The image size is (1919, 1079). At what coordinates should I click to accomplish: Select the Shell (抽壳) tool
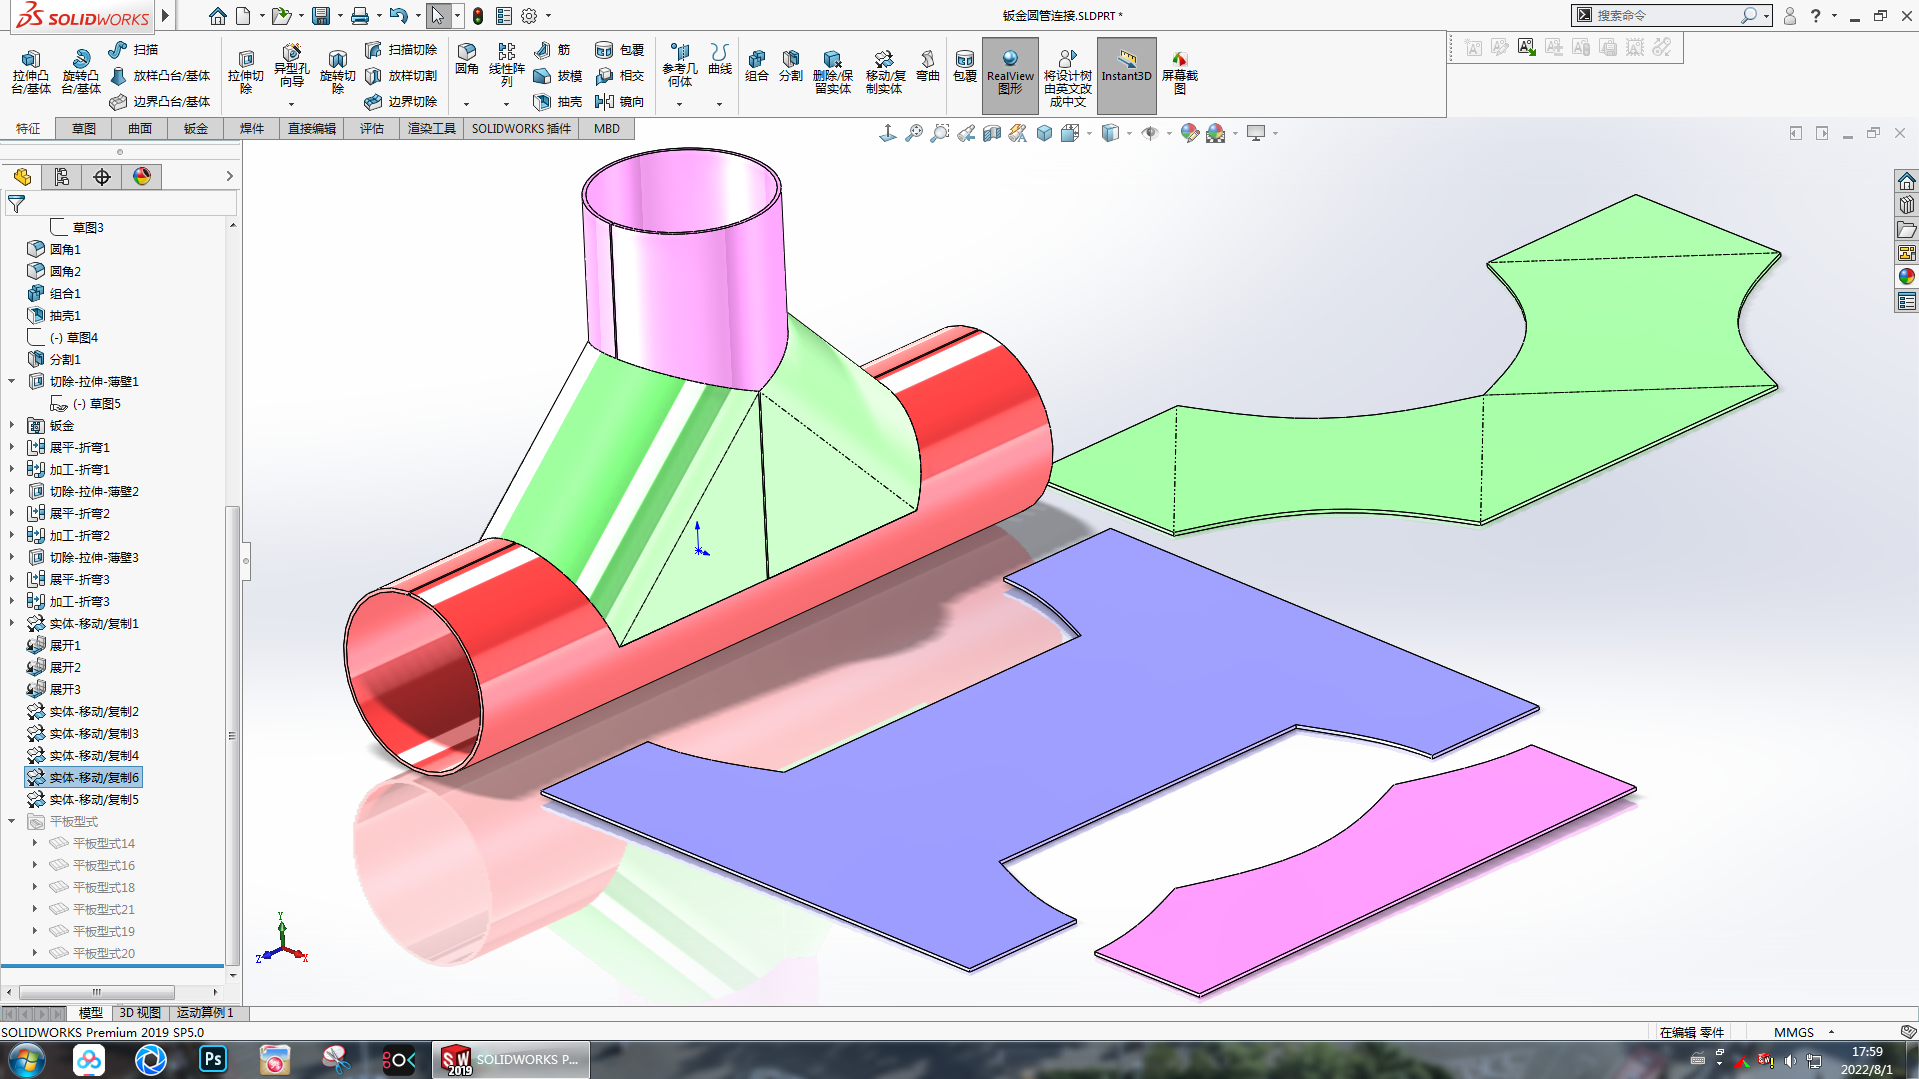[x=558, y=101]
